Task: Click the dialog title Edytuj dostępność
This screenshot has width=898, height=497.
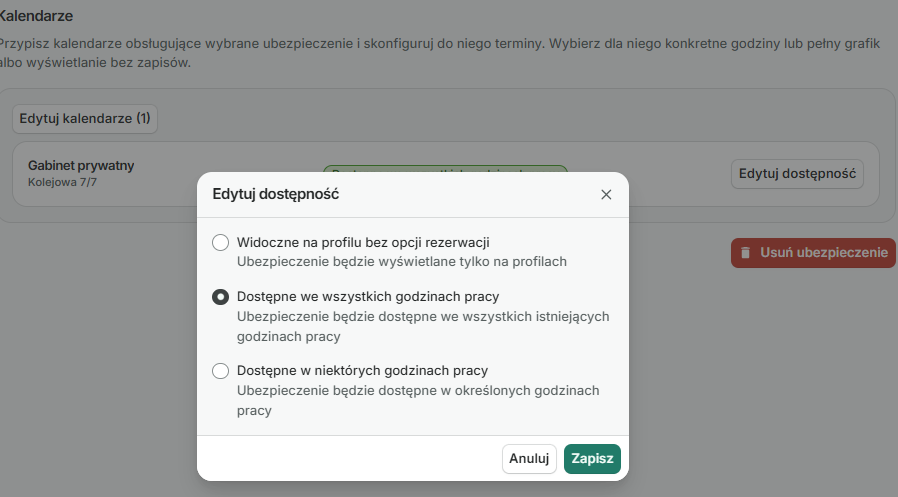Action: 275,194
